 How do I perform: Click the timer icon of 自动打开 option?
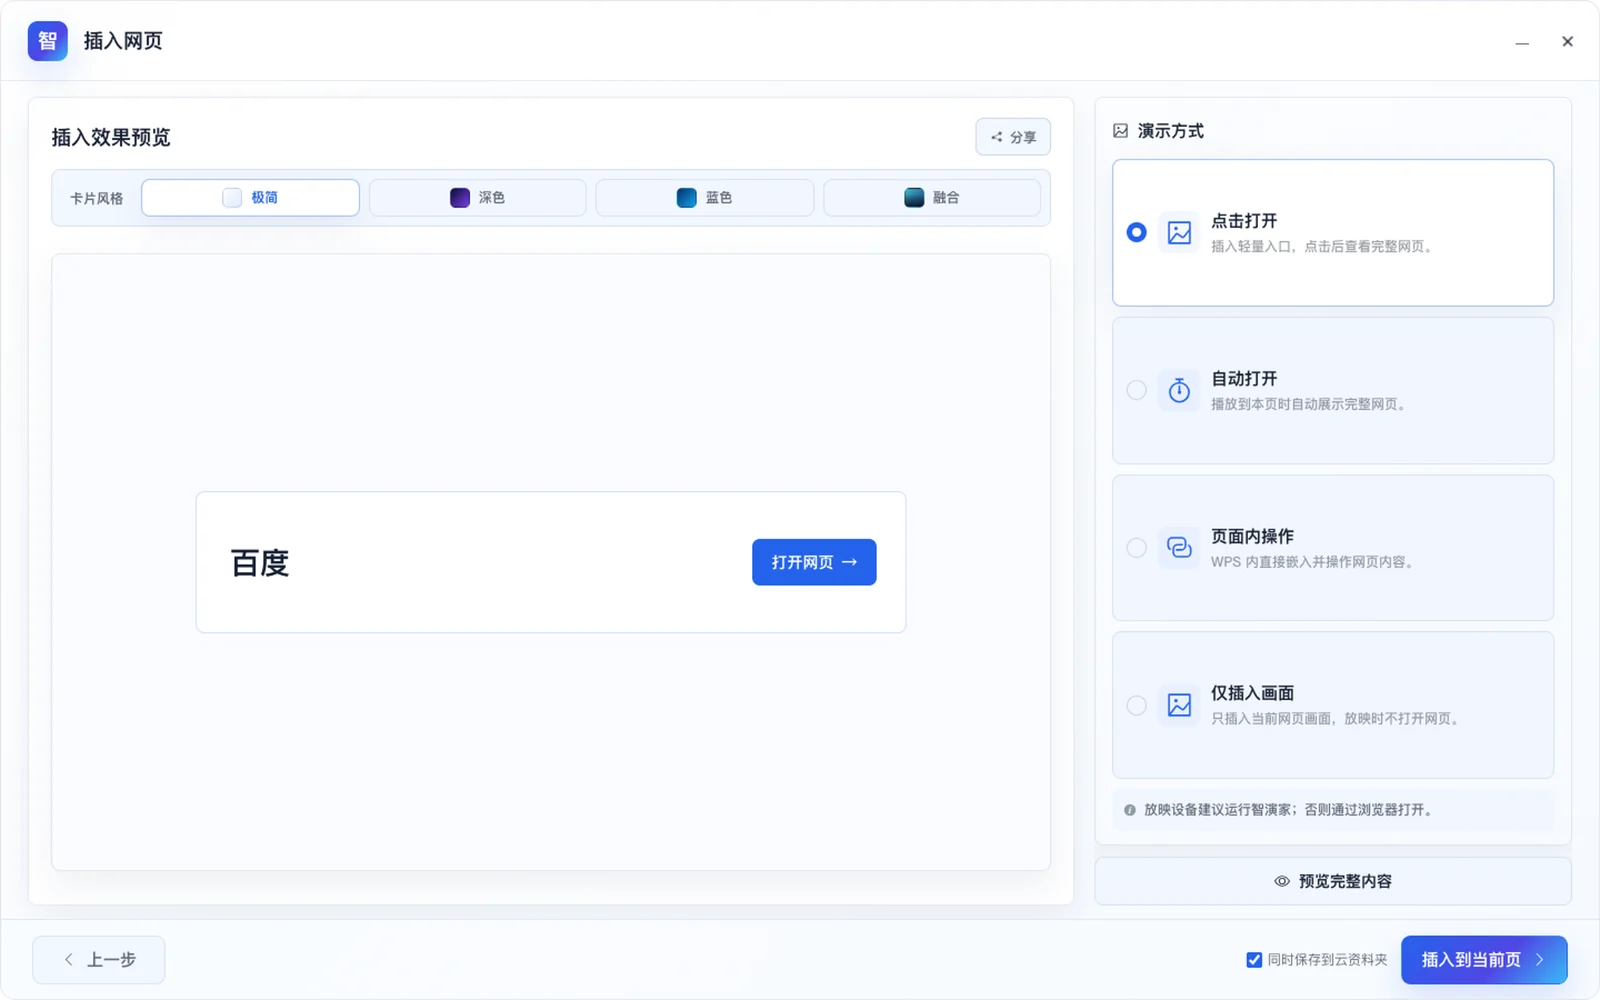(x=1179, y=390)
